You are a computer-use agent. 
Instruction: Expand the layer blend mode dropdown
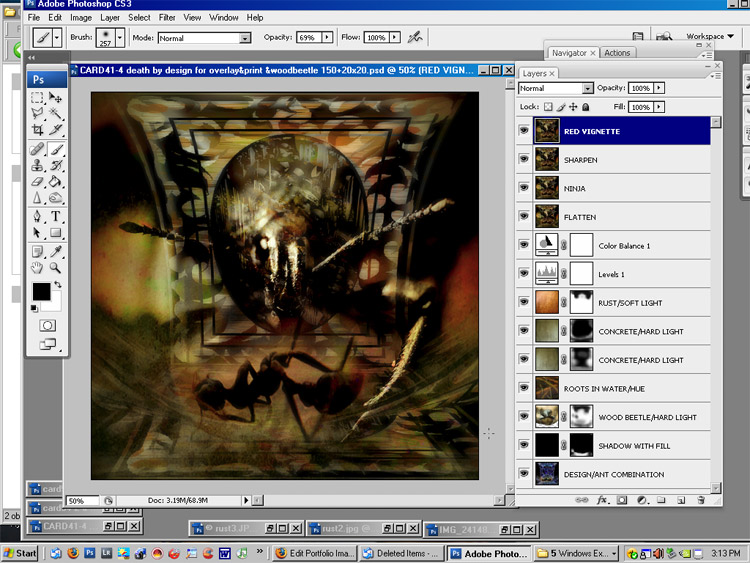coord(586,89)
